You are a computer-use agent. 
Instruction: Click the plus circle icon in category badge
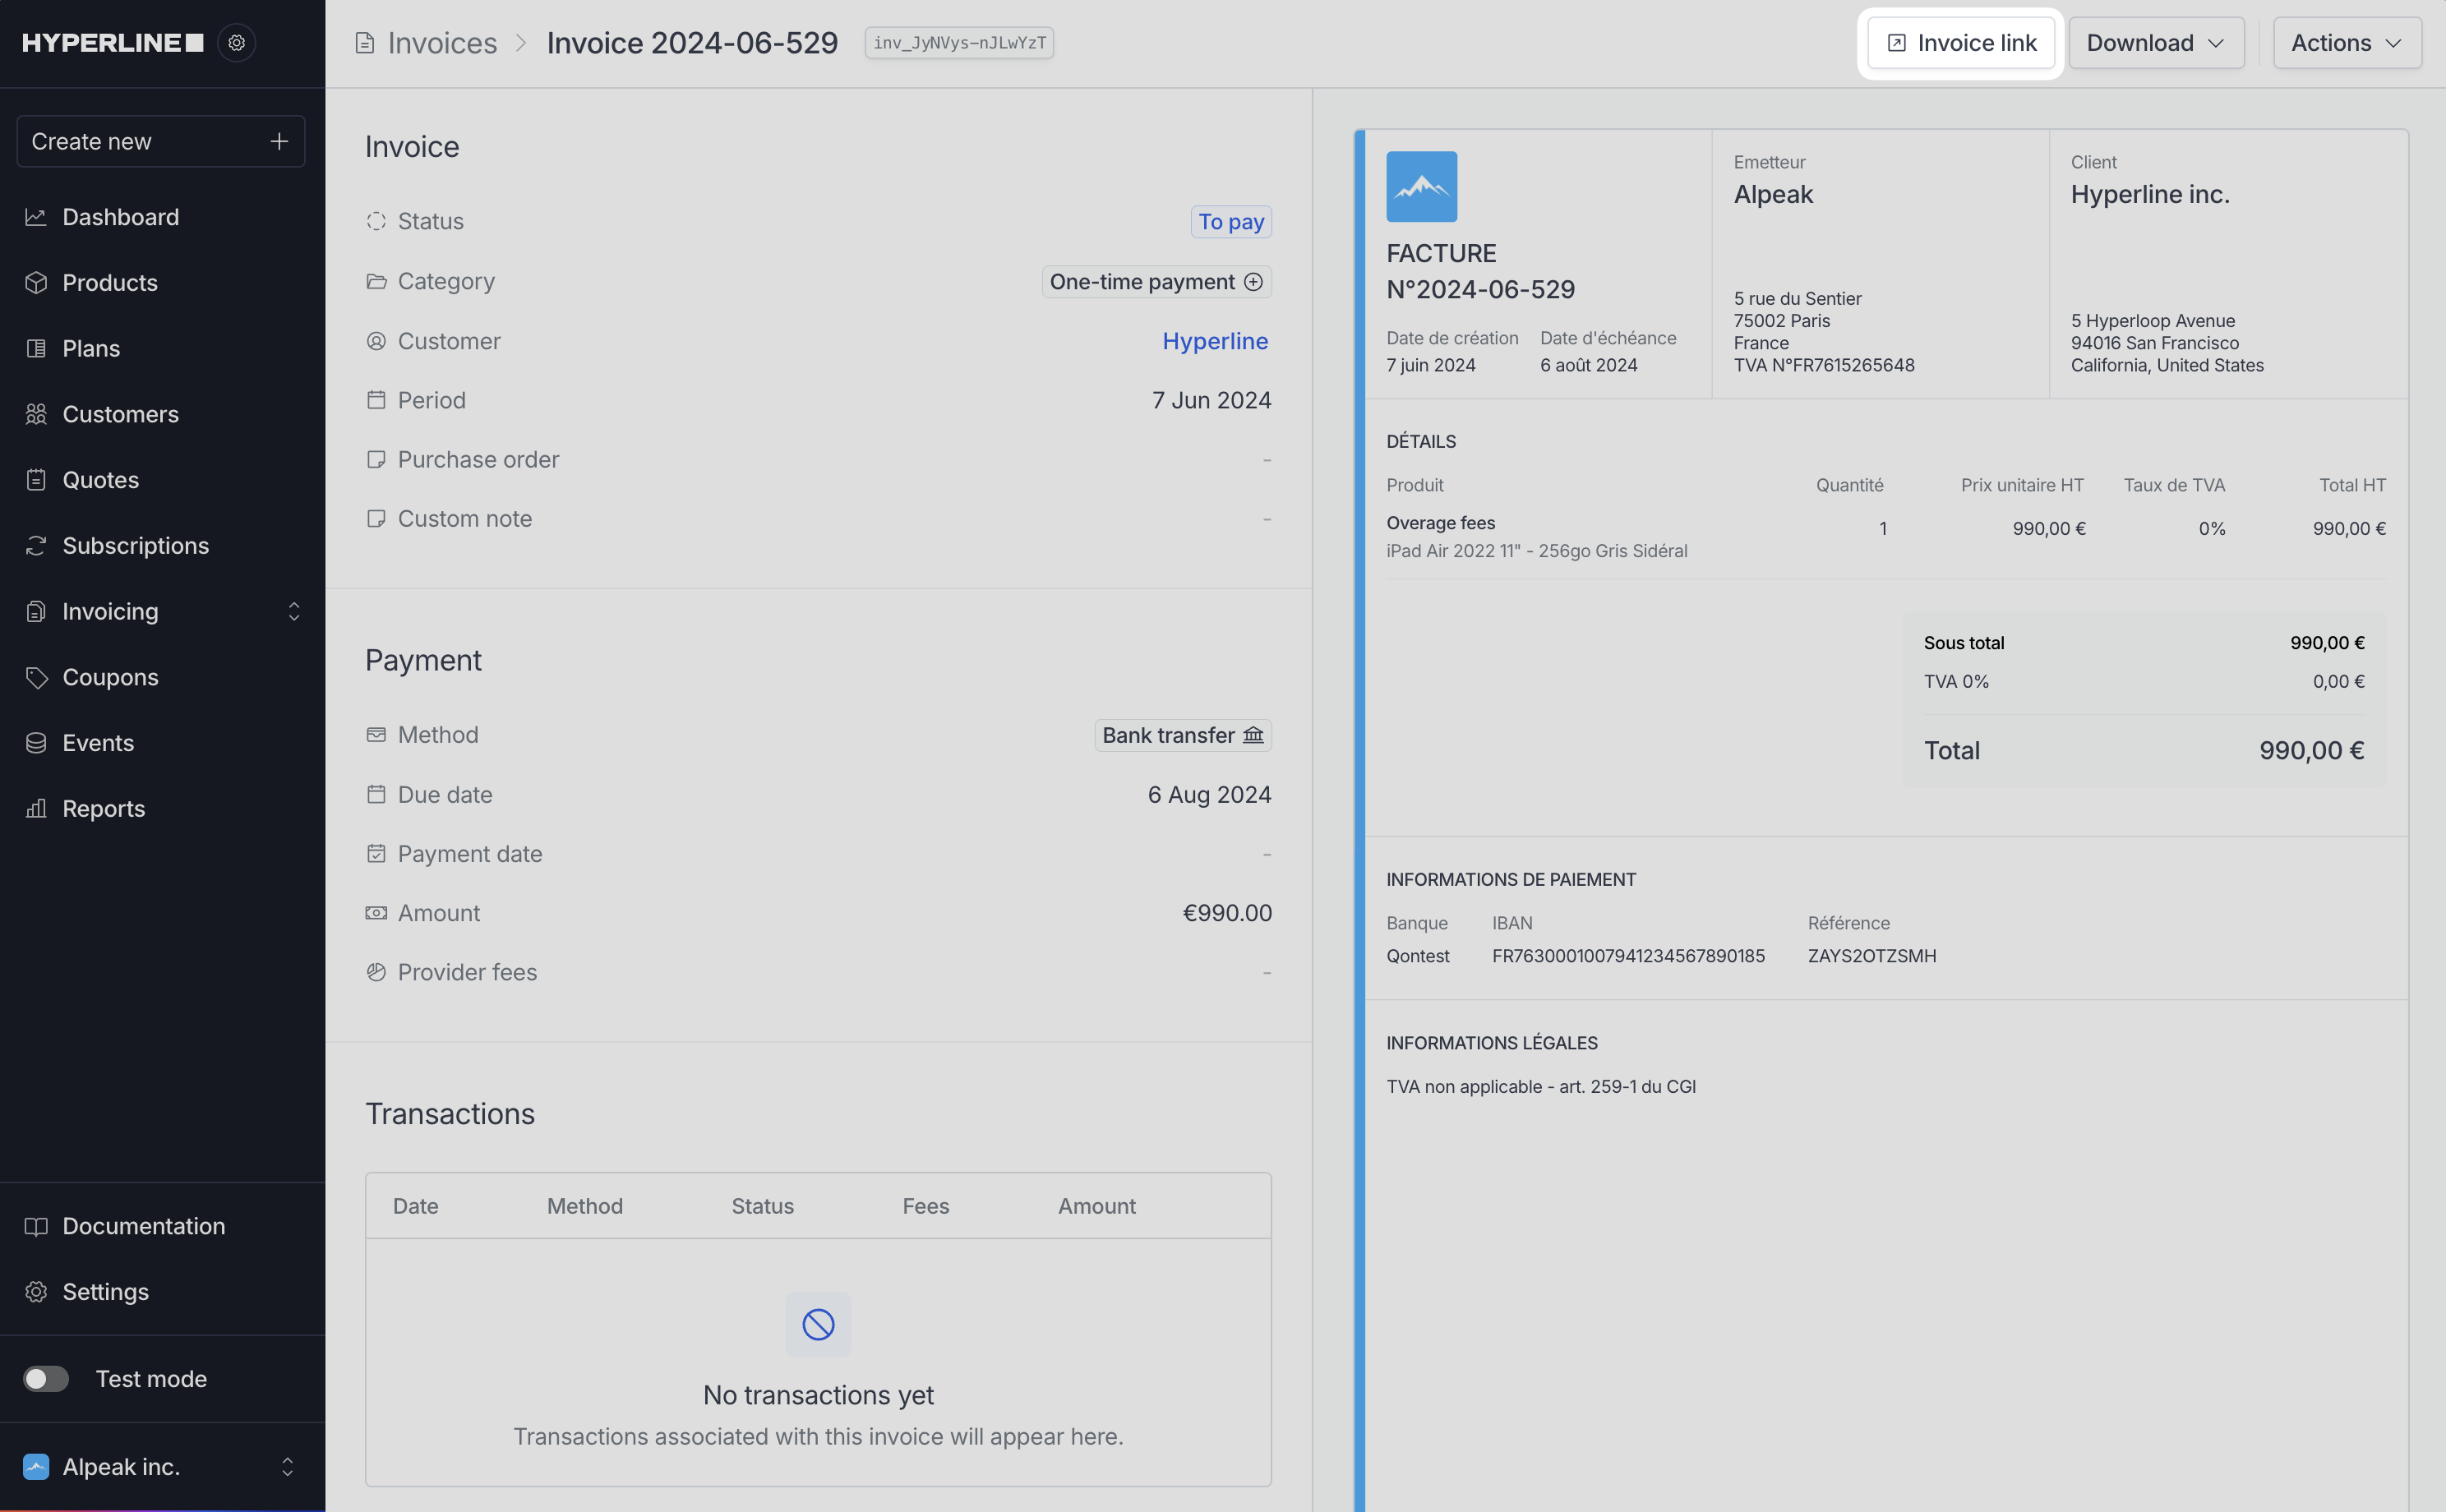[1253, 282]
